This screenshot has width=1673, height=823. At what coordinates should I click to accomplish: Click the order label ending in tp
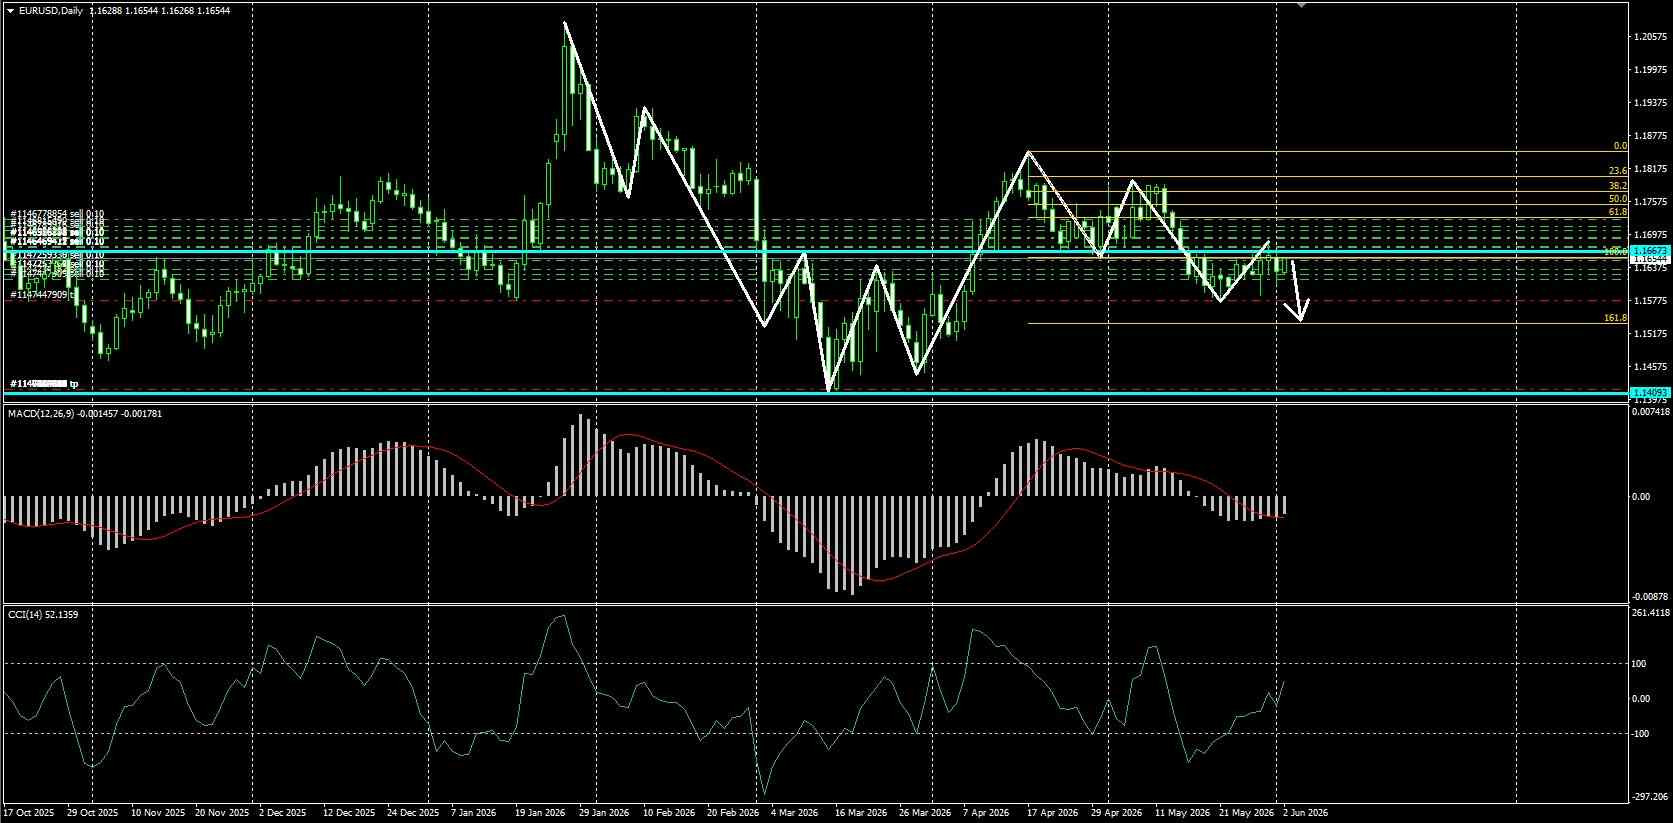[x=44, y=383]
